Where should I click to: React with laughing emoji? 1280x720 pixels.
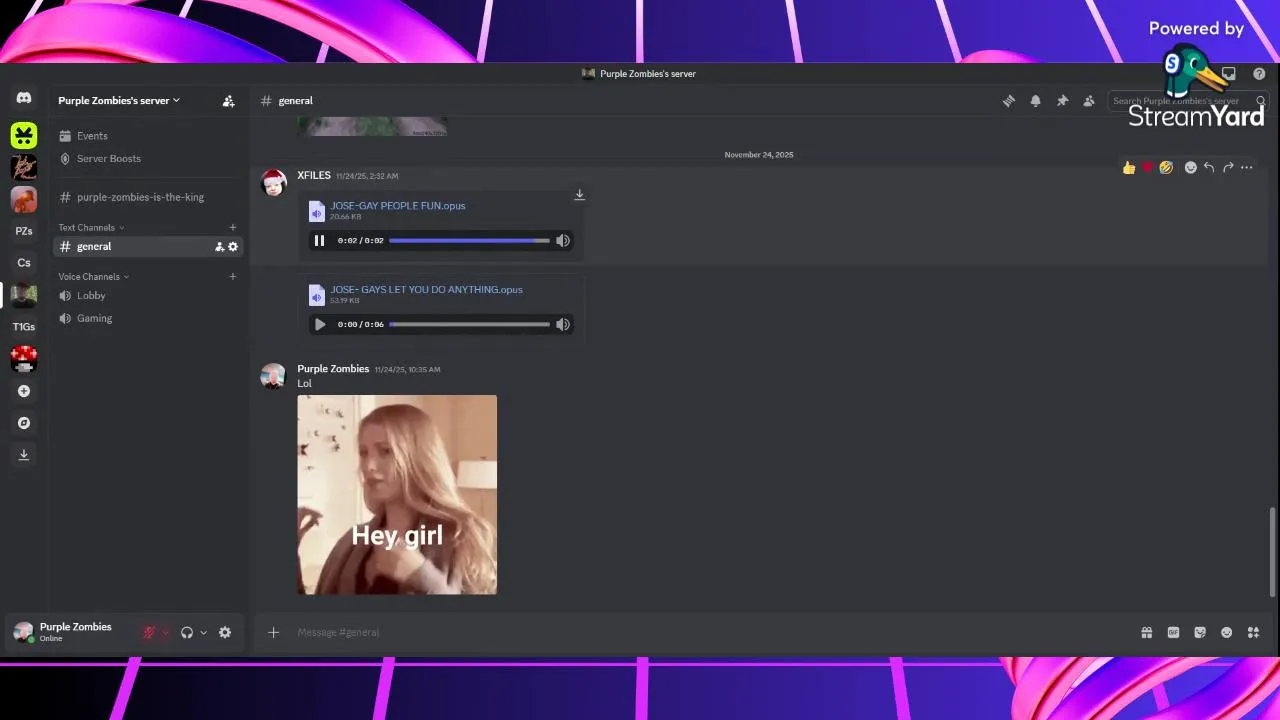tap(1166, 168)
